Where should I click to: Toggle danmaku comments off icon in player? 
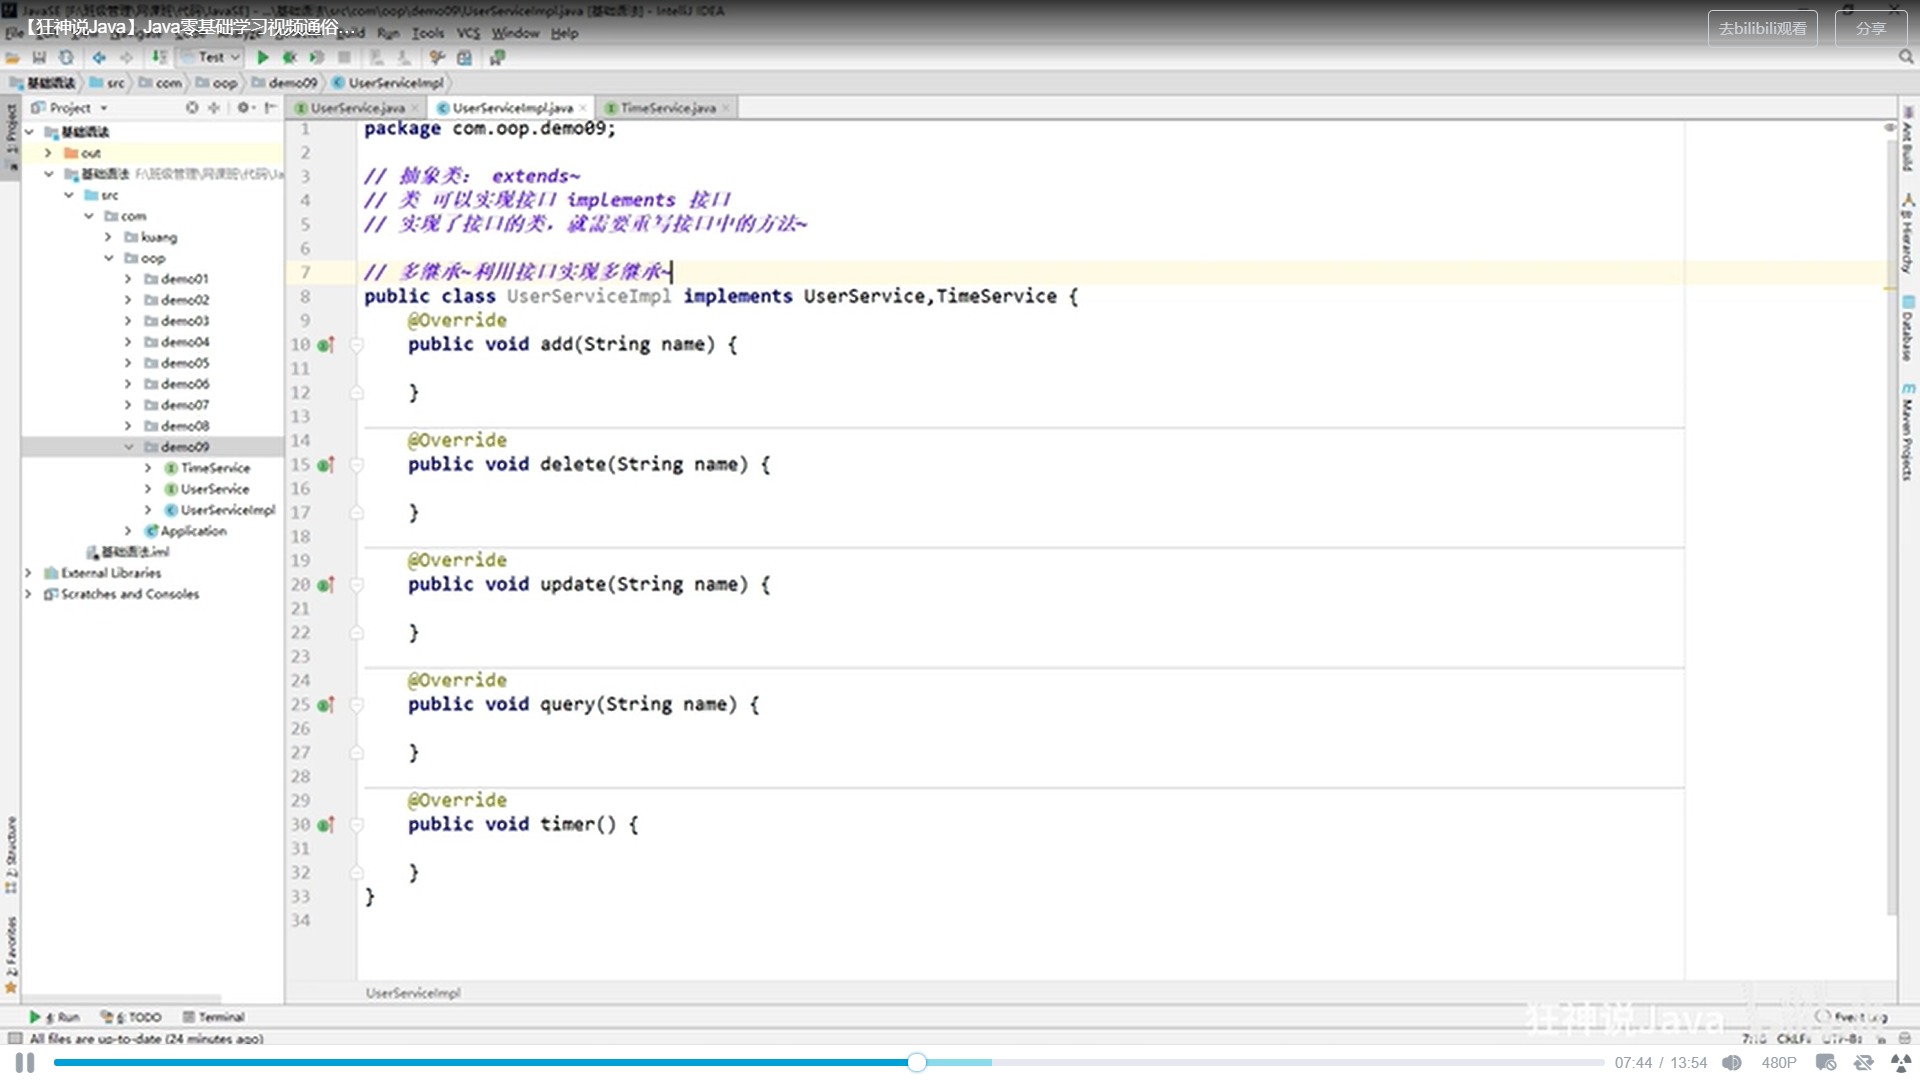coord(1826,1063)
